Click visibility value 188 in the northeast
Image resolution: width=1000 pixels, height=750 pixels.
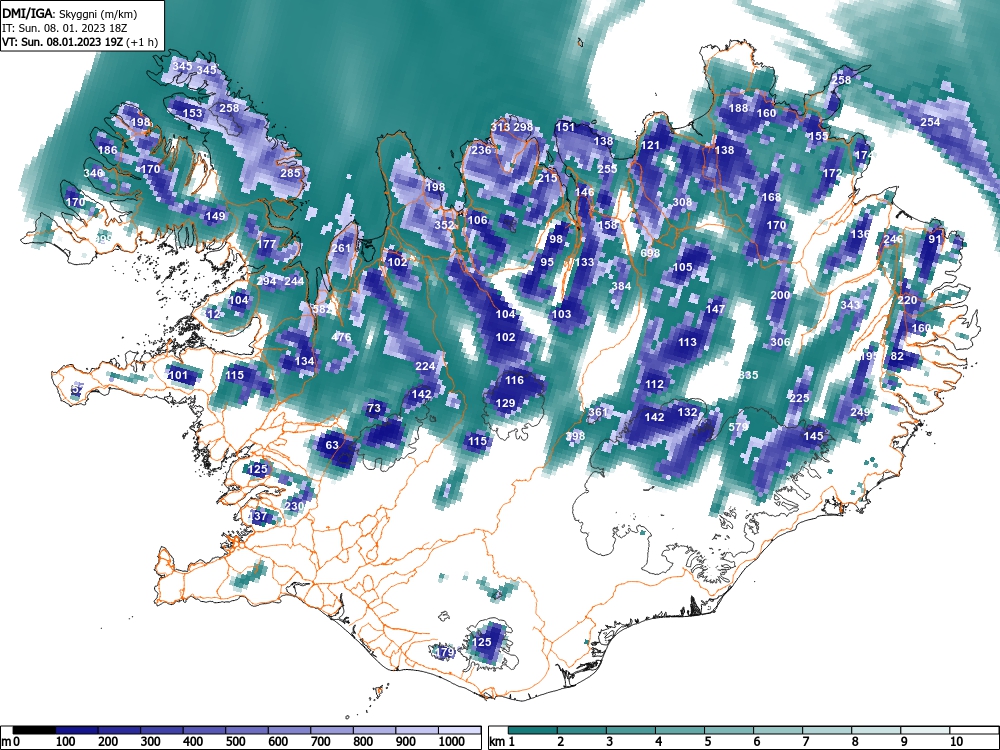[738, 108]
